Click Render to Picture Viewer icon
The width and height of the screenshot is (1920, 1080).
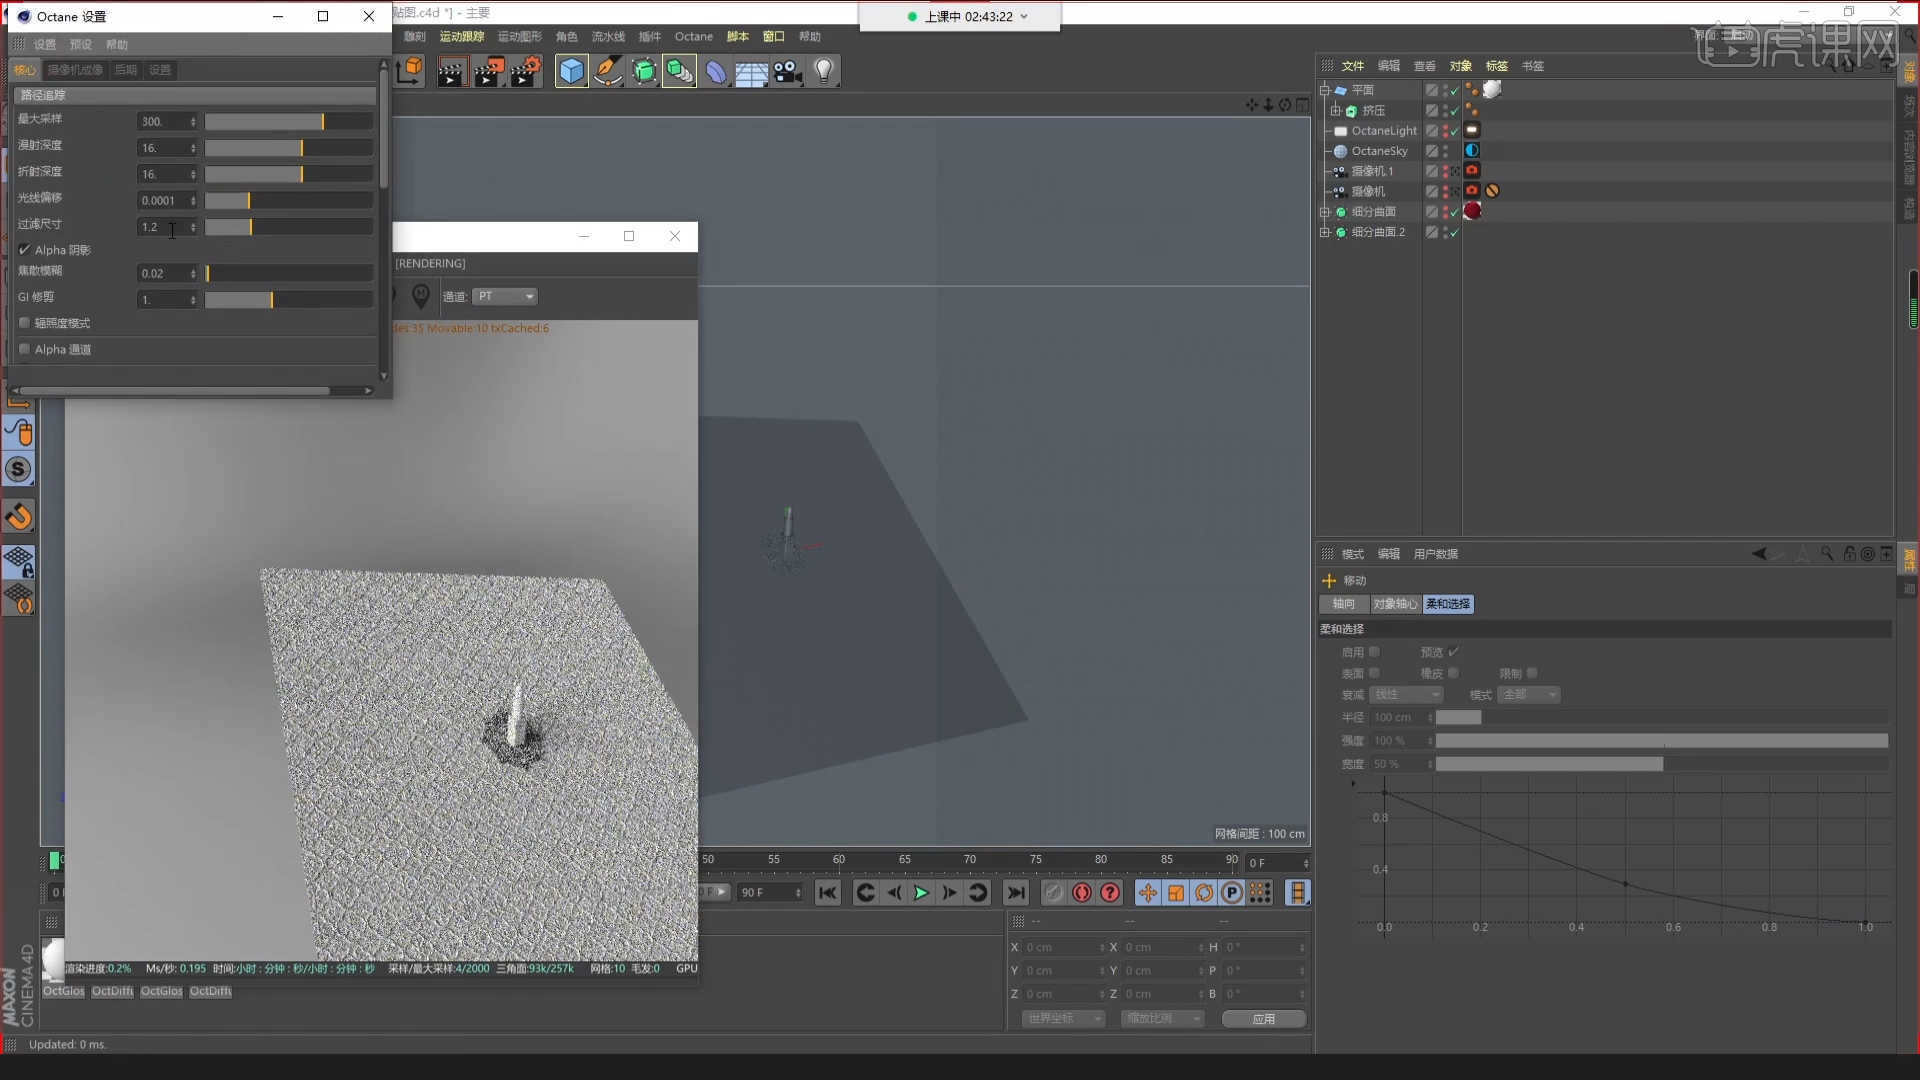488,72
